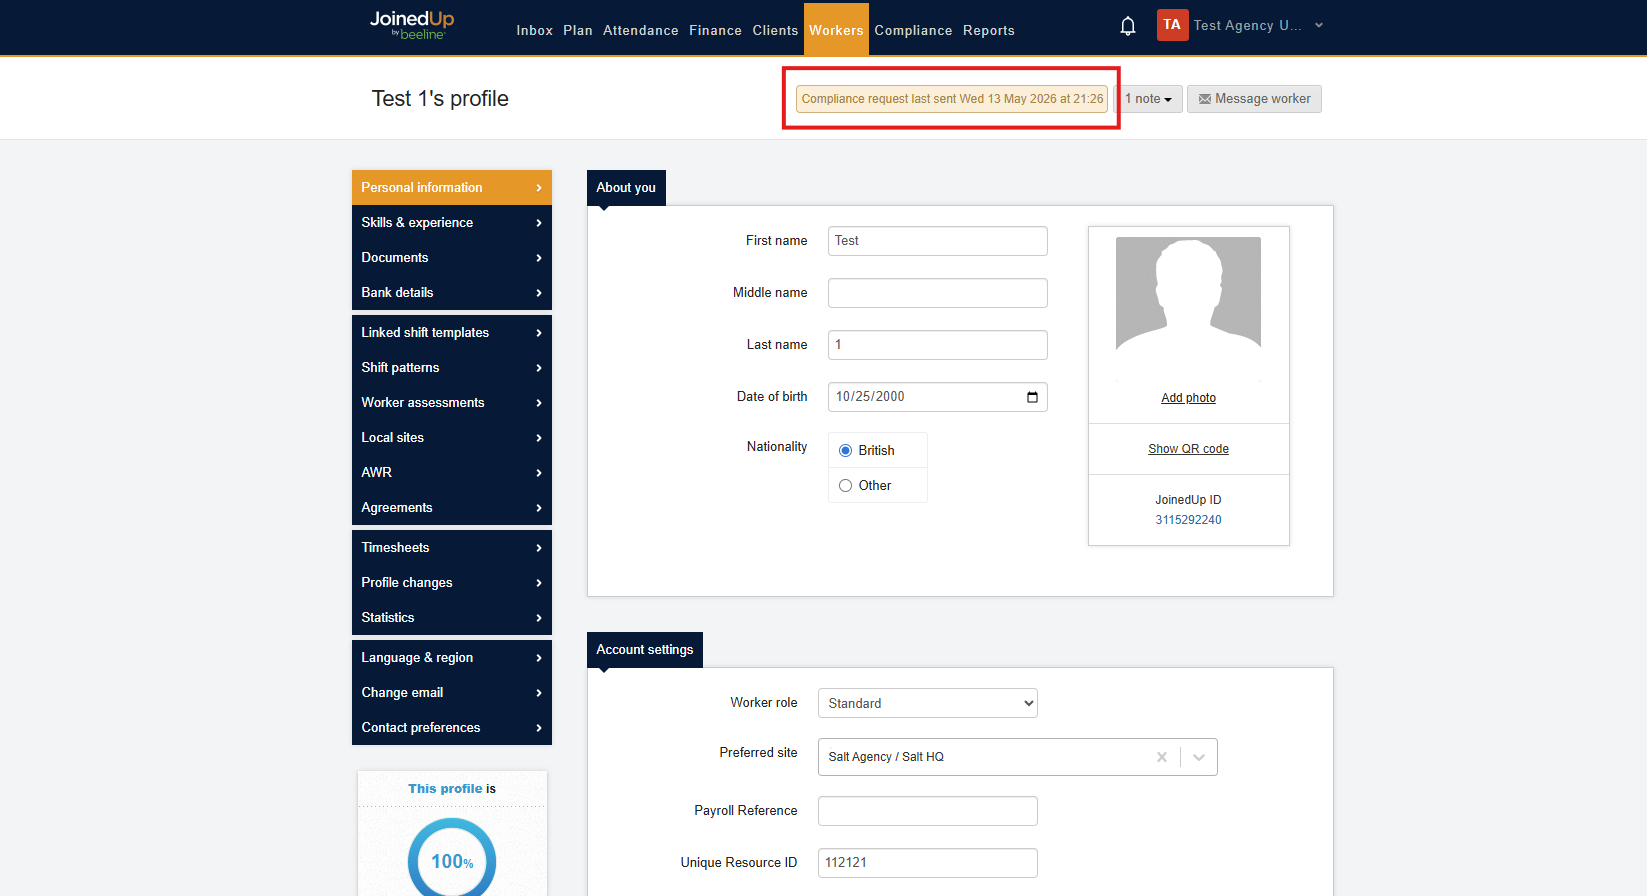1647x896 pixels.
Task: Open the Workers menu
Action: pos(836,30)
